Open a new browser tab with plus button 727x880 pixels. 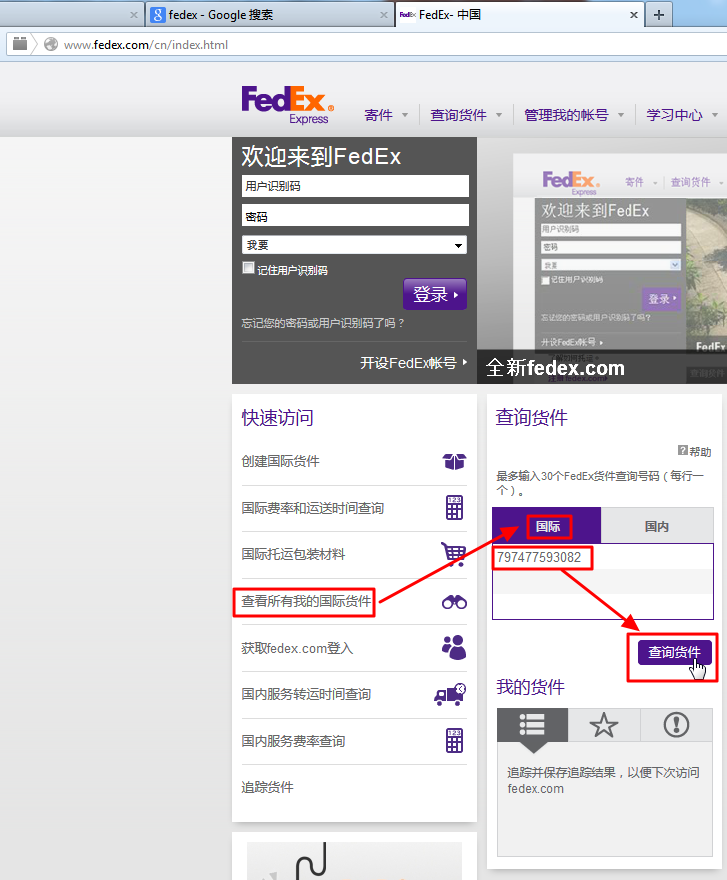pyautogui.click(x=659, y=15)
